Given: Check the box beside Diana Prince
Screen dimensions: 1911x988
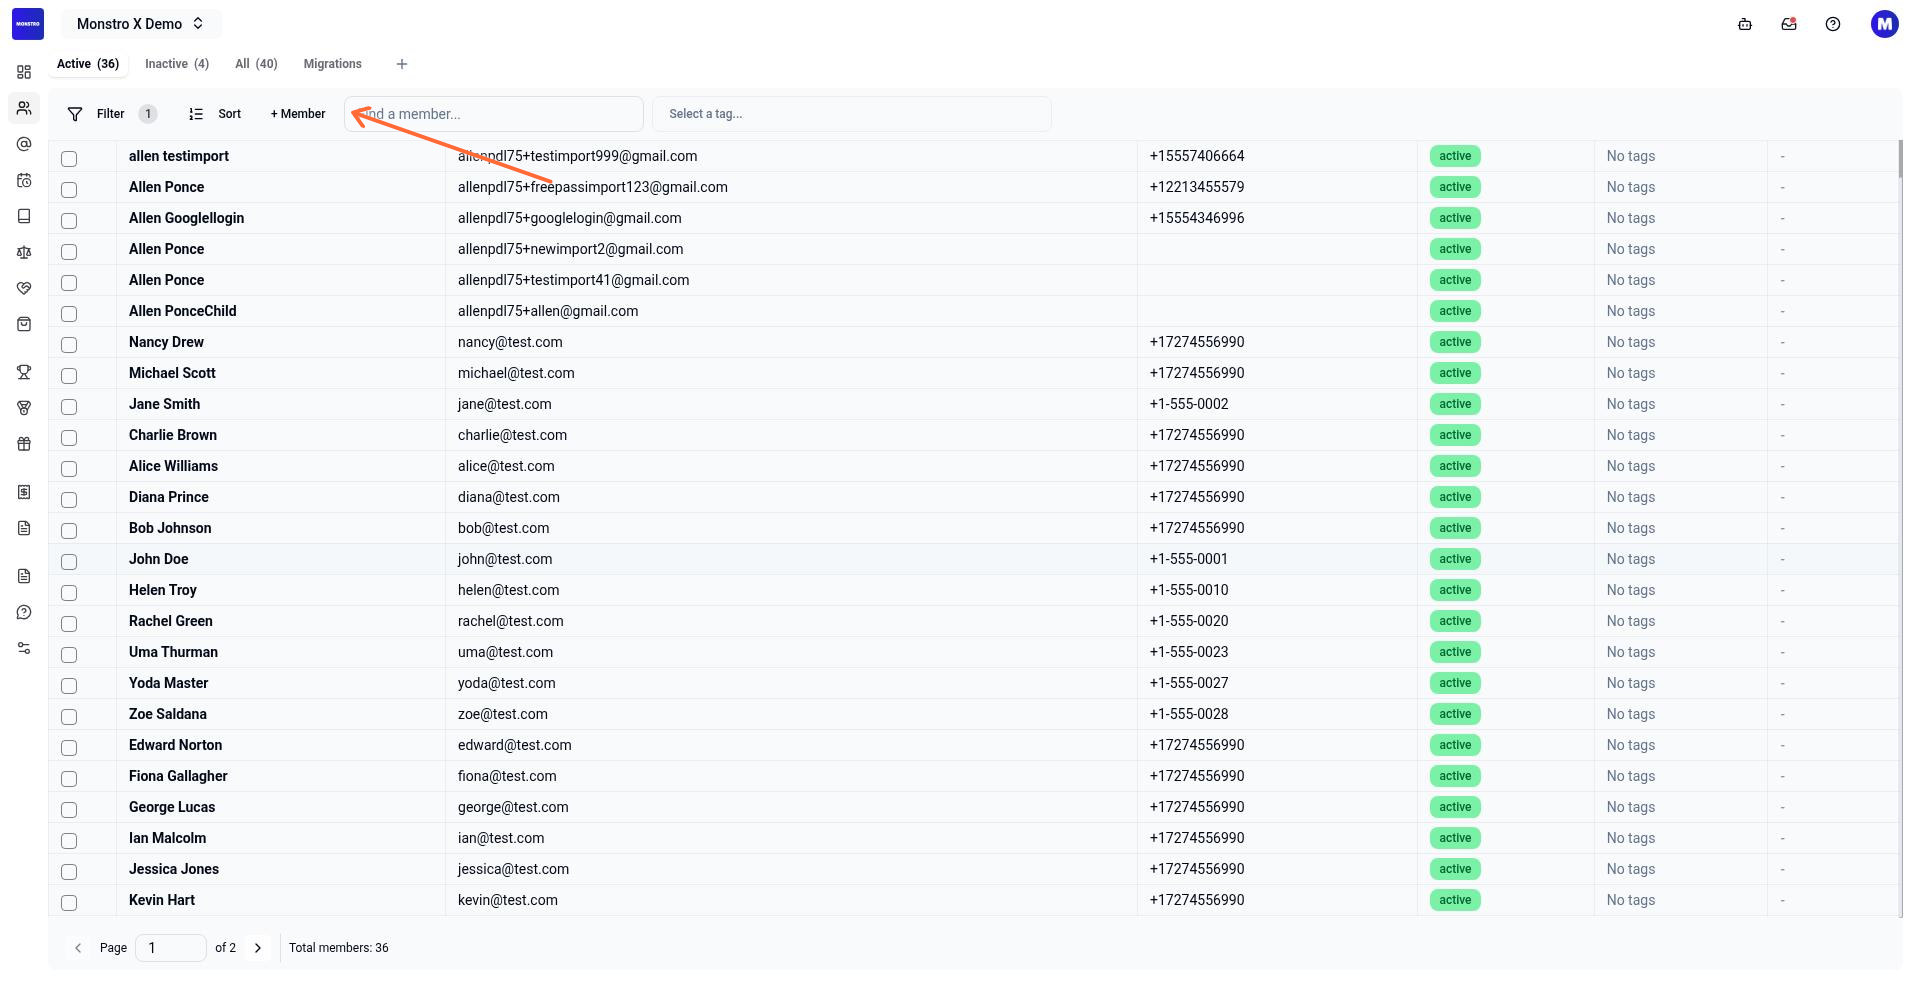Looking at the screenshot, I should pos(69,499).
